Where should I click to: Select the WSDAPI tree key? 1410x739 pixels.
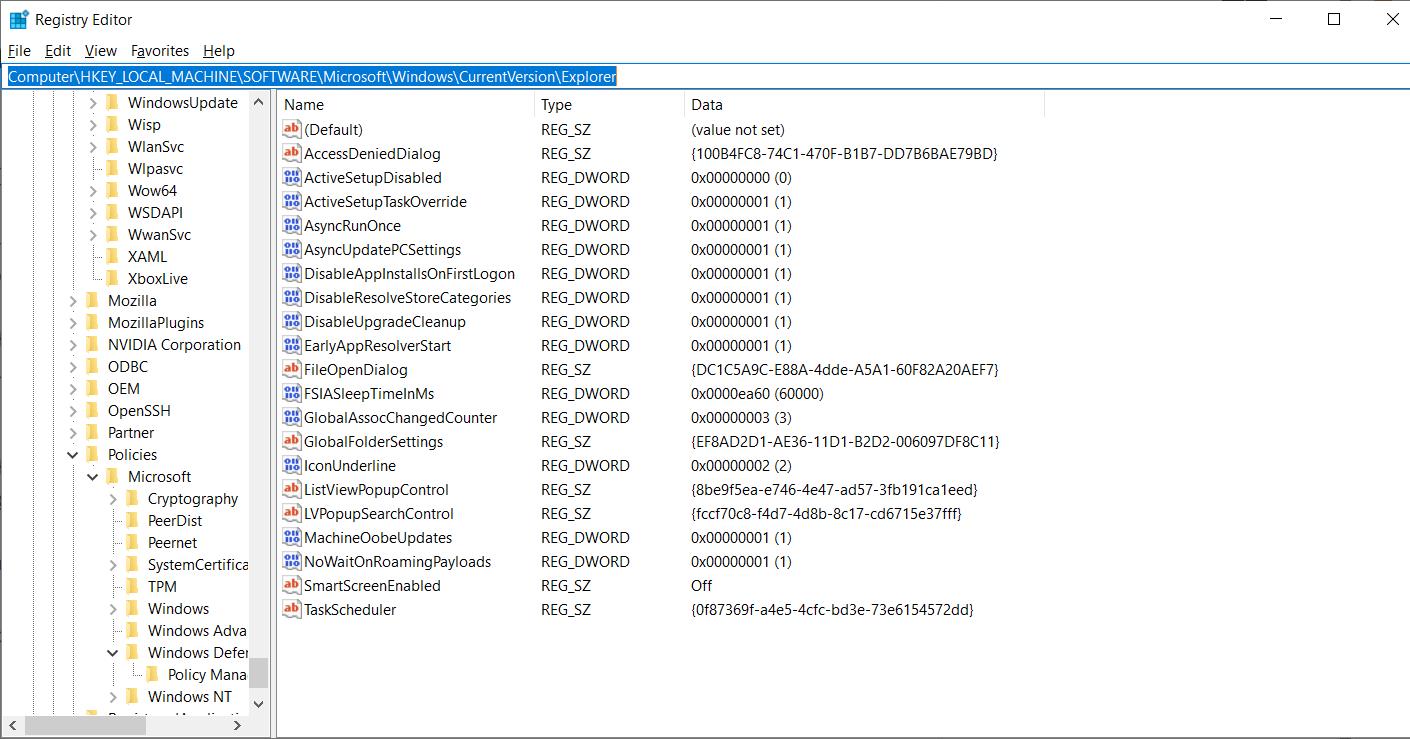pos(155,212)
